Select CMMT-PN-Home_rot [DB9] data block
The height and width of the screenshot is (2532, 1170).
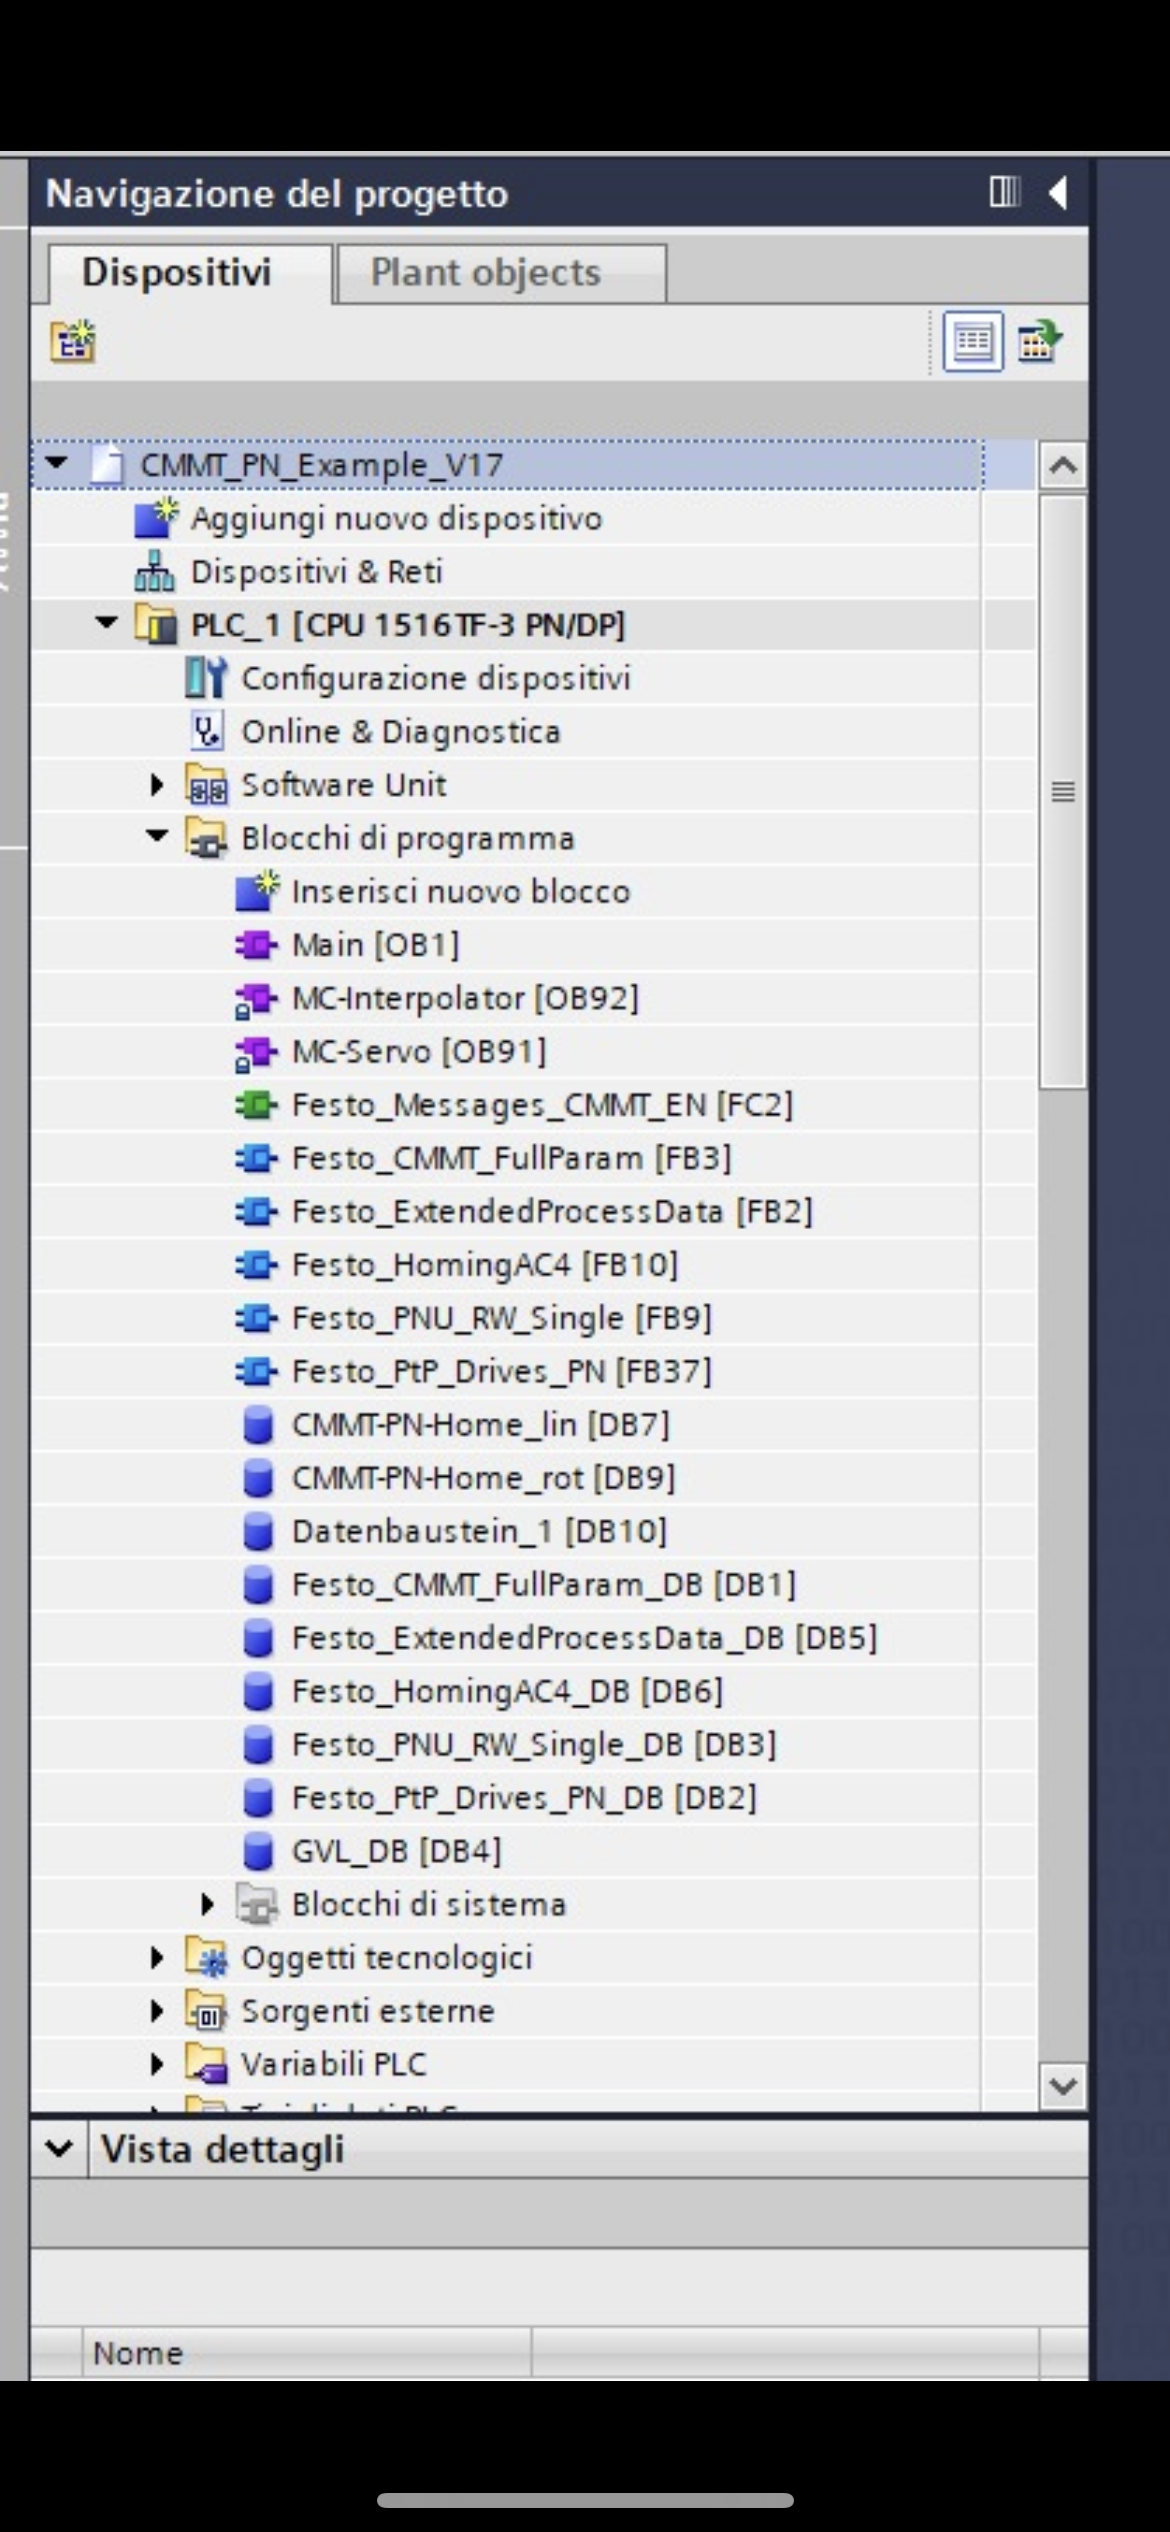coord(483,1477)
